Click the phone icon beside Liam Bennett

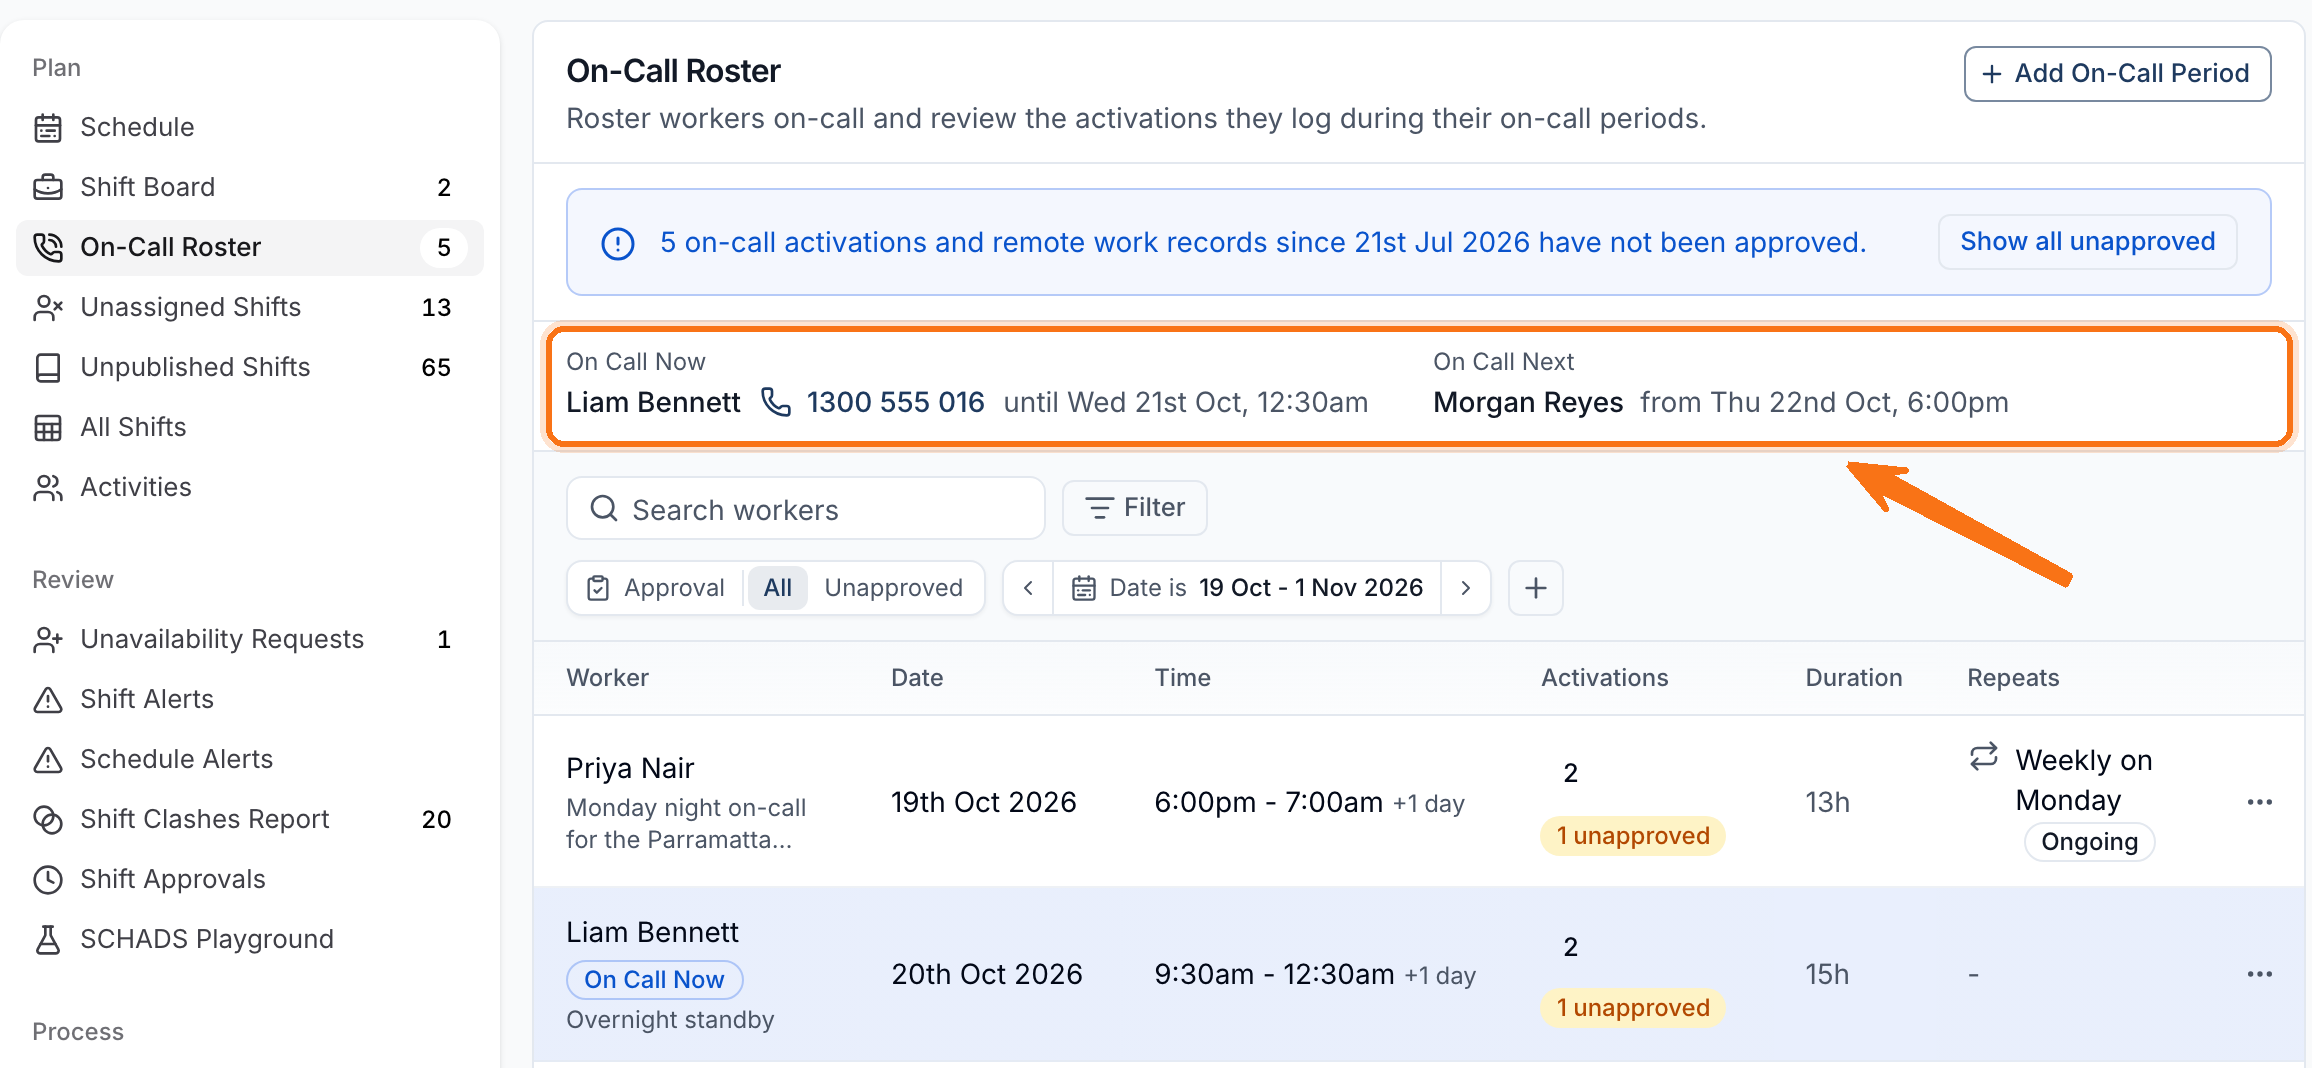776,402
